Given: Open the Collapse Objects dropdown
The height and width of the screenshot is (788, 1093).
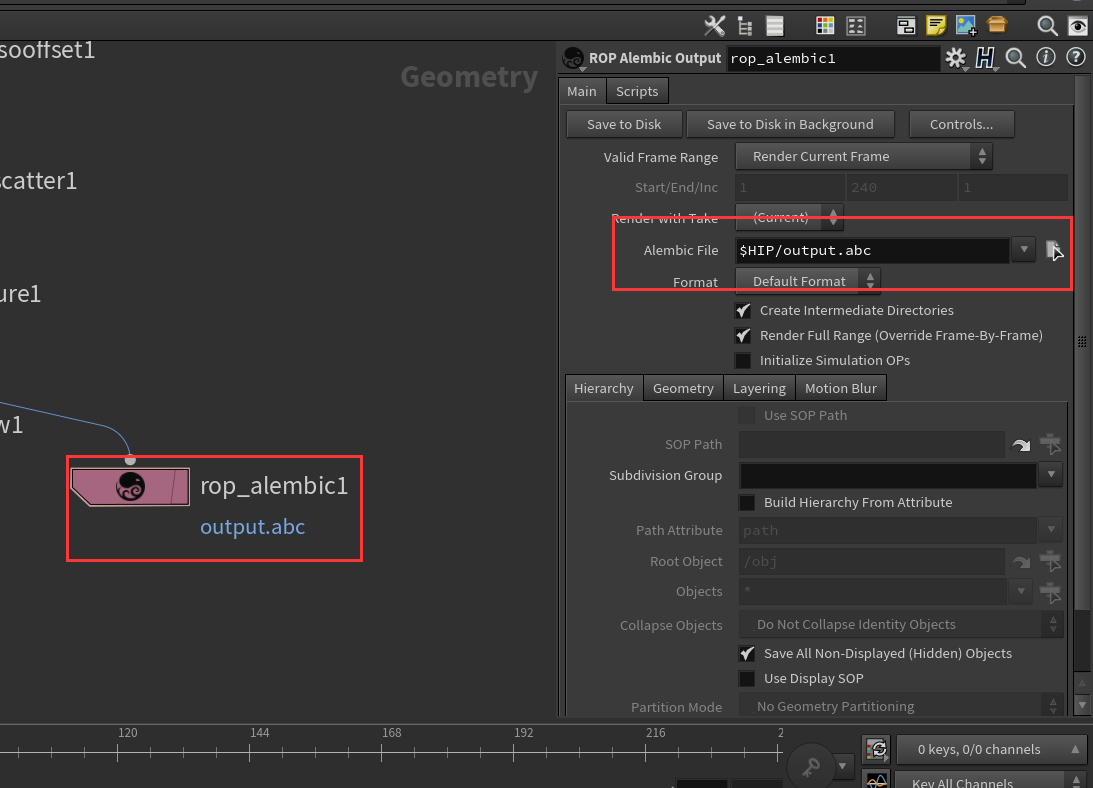Looking at the screenshot, I should click(898, 624).
